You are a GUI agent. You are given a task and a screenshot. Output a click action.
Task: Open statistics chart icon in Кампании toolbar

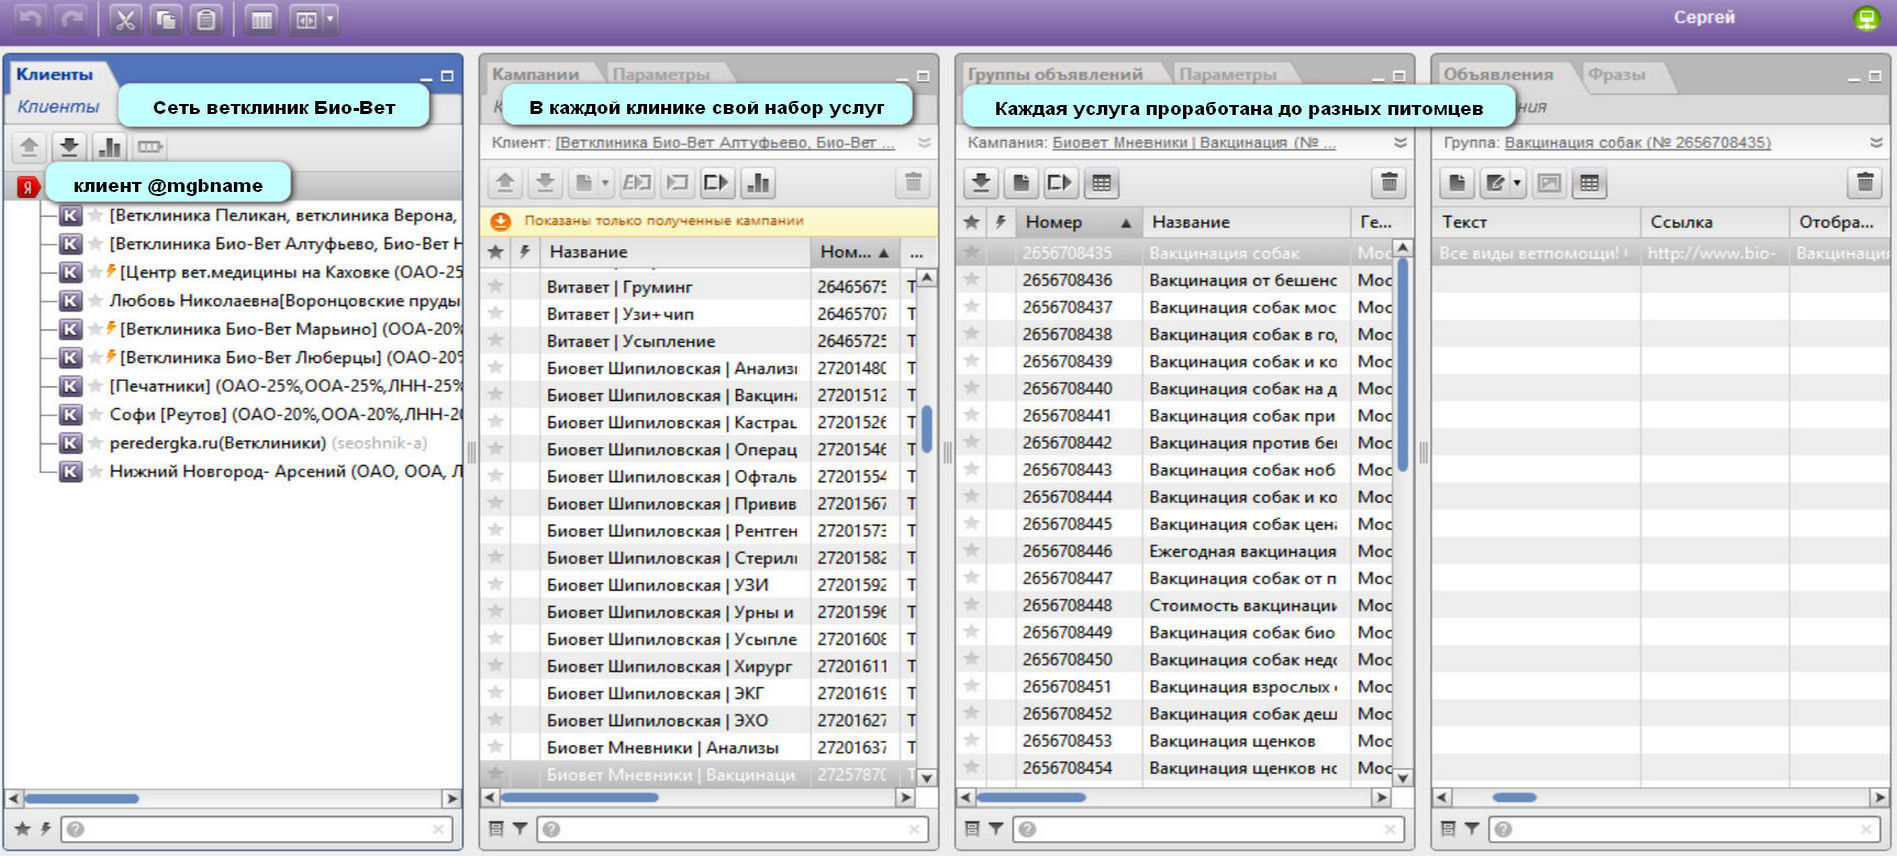759,183
